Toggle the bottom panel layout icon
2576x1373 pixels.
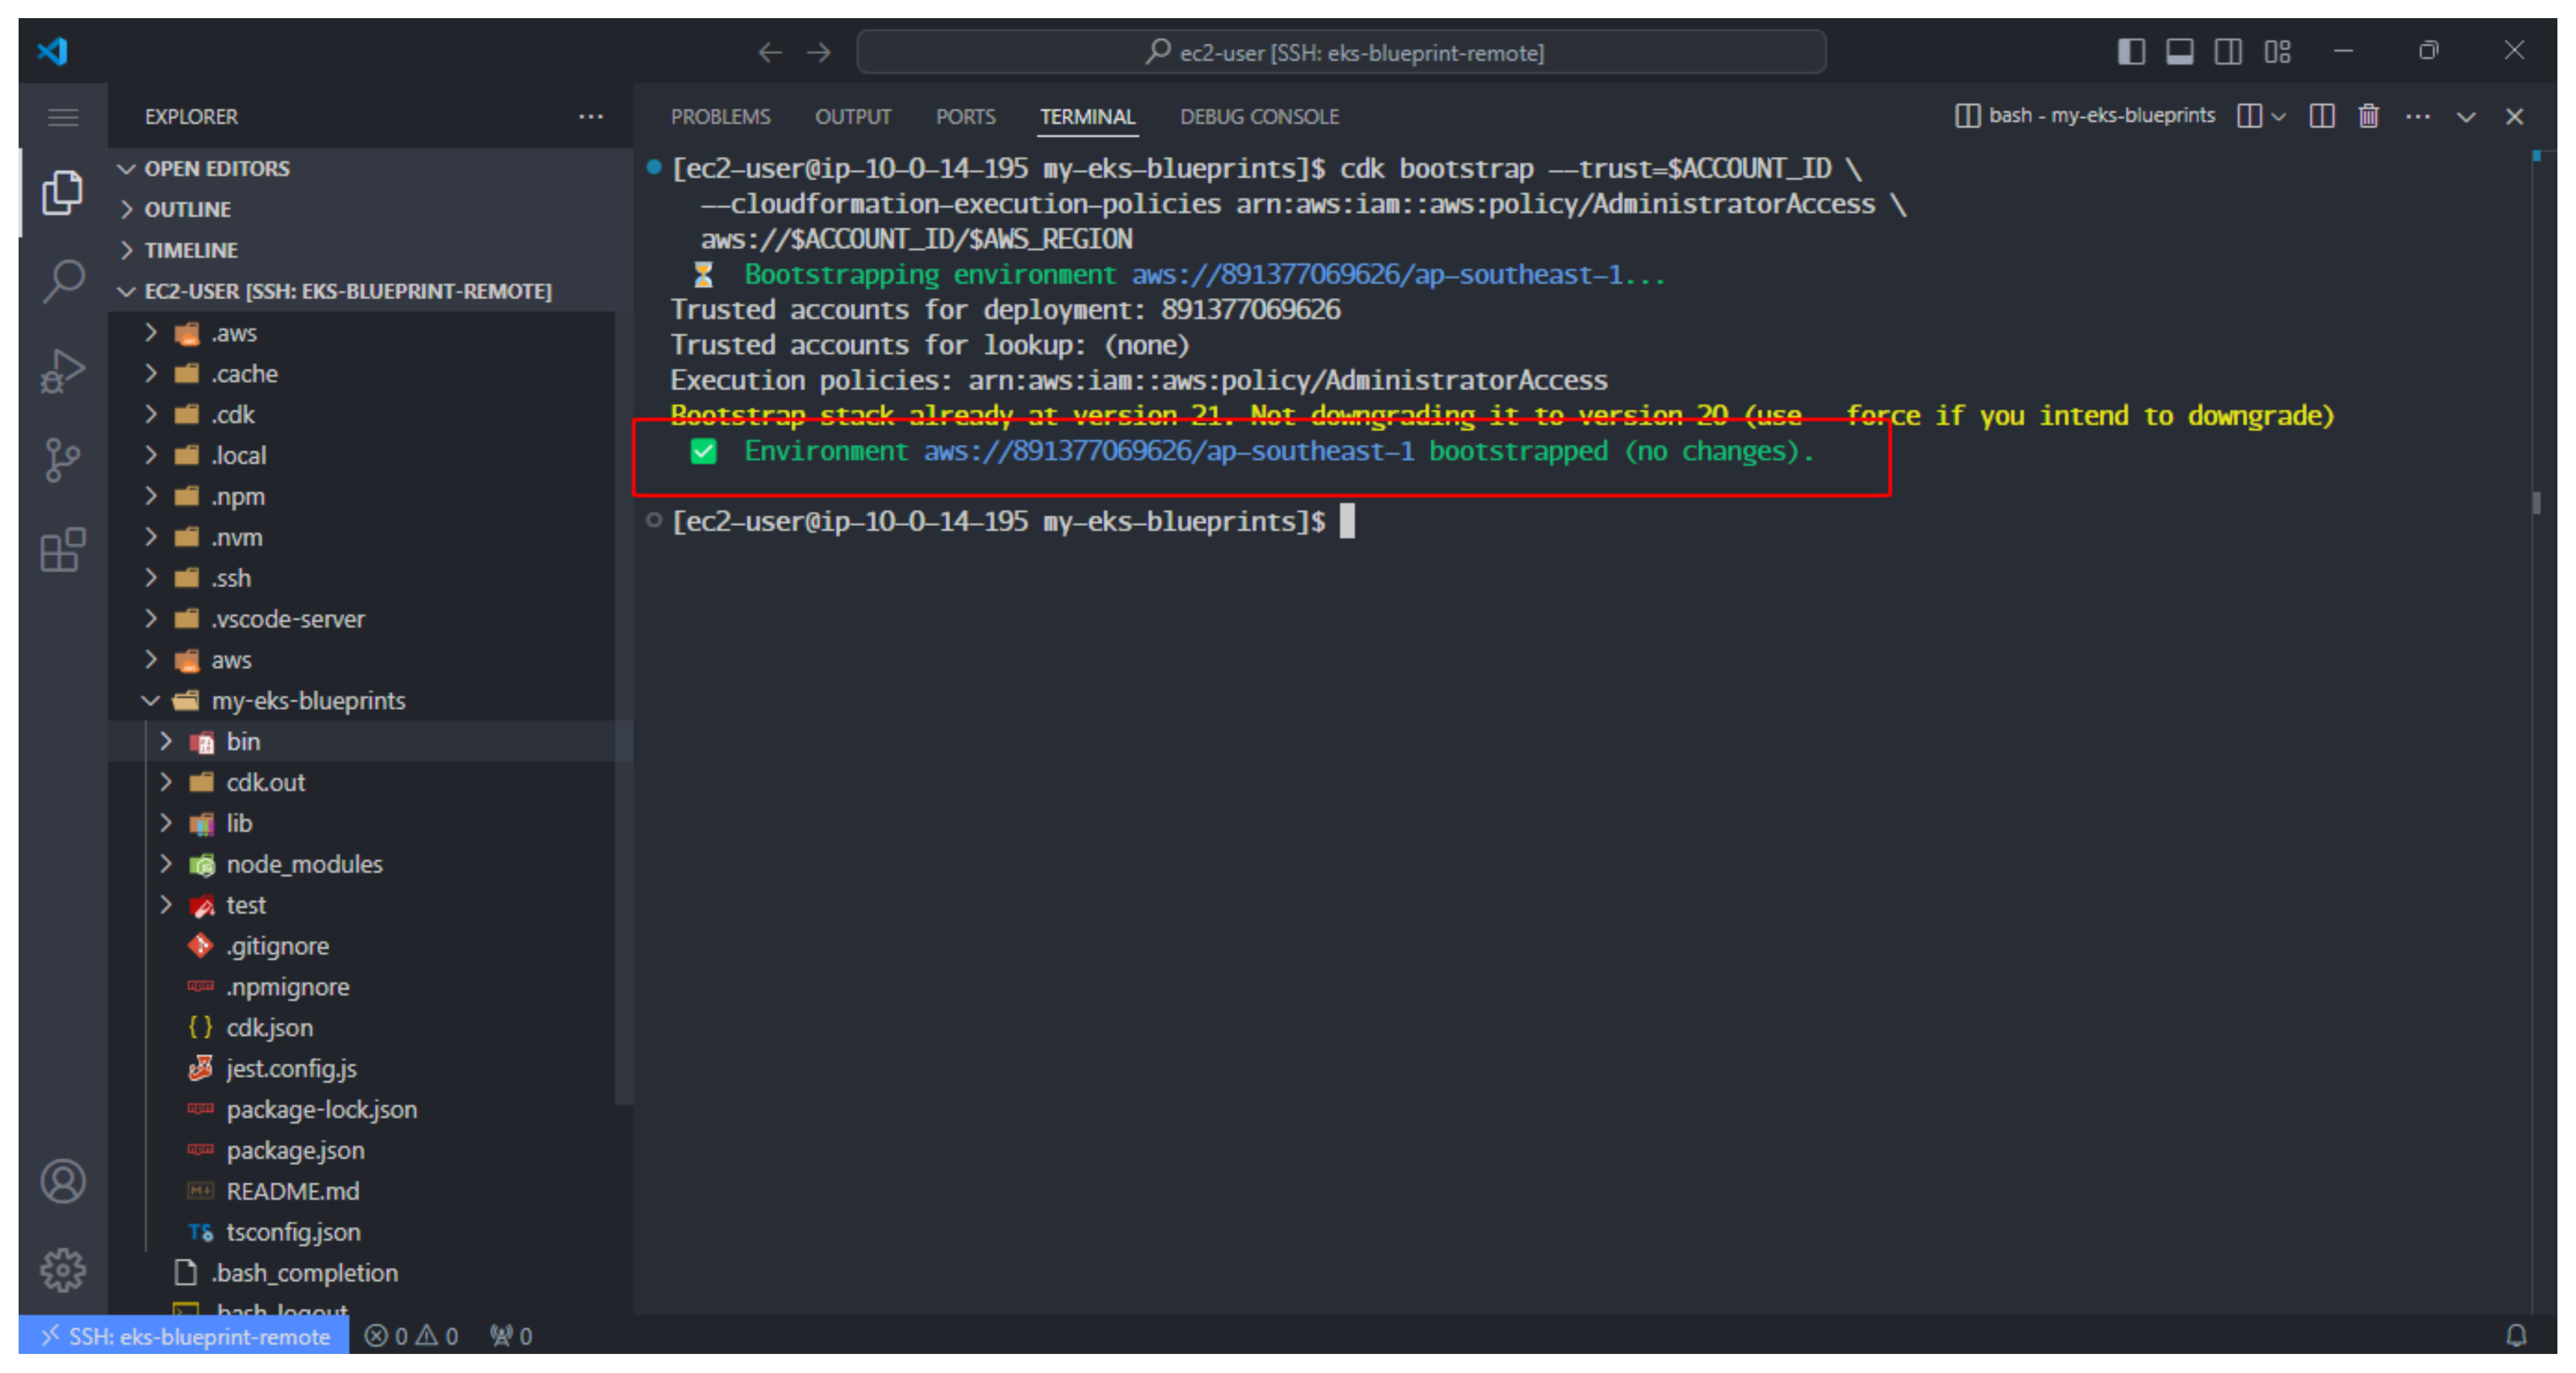click(2179, 51)
